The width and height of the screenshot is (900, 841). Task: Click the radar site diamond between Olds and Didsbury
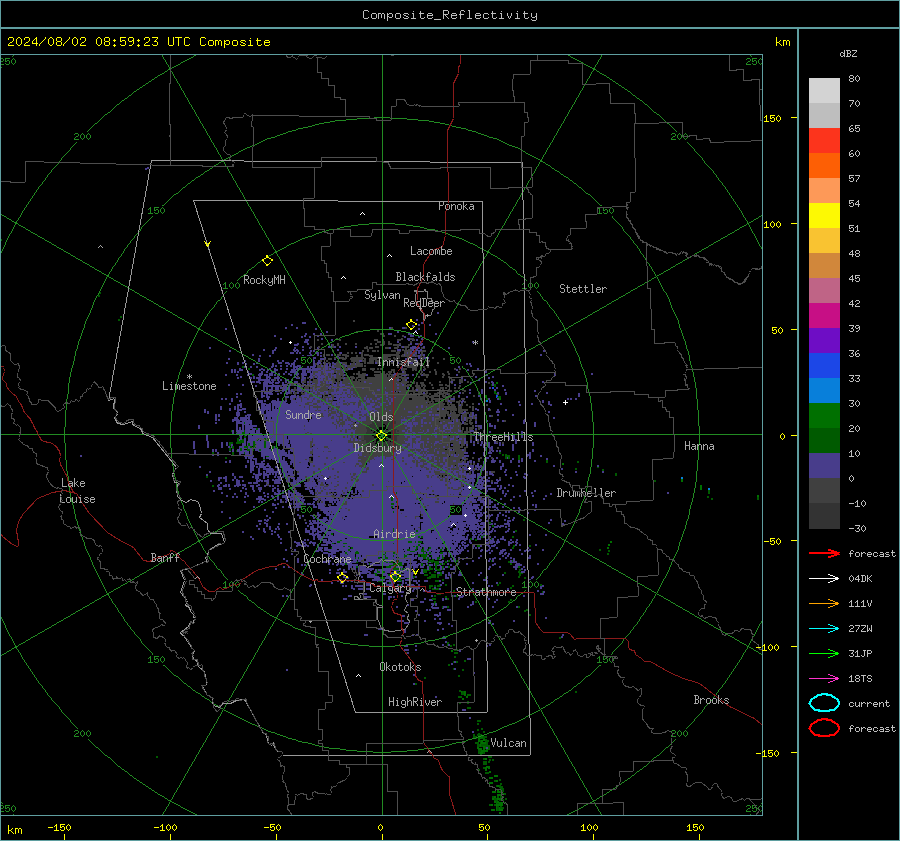point(382,436)
